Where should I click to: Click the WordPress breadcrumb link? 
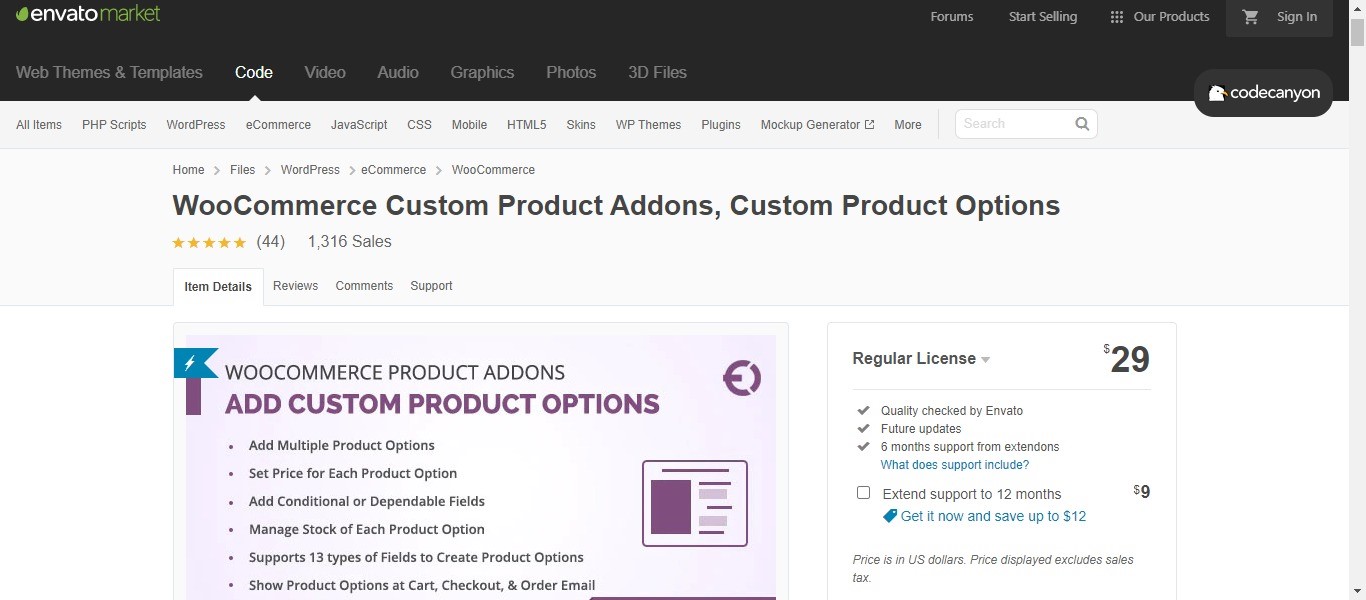pos(310,170)
